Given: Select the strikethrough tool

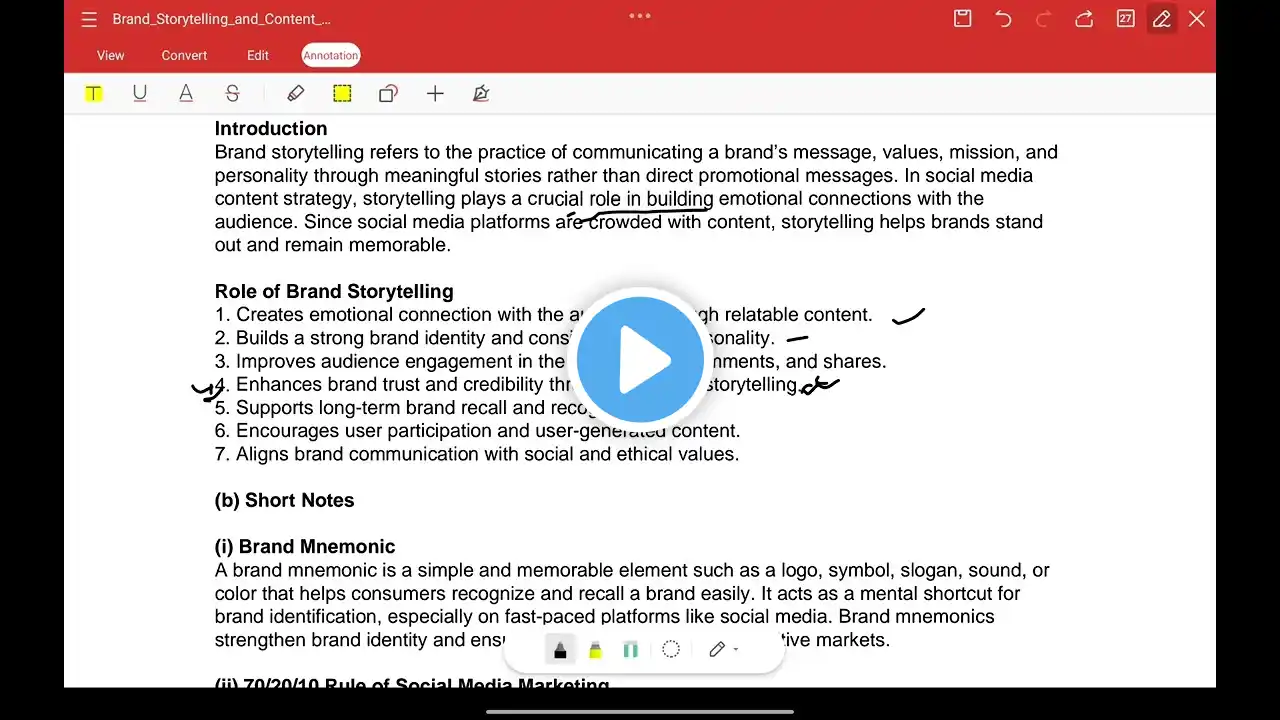Looking at the screenshot, I should click(232, 93).
